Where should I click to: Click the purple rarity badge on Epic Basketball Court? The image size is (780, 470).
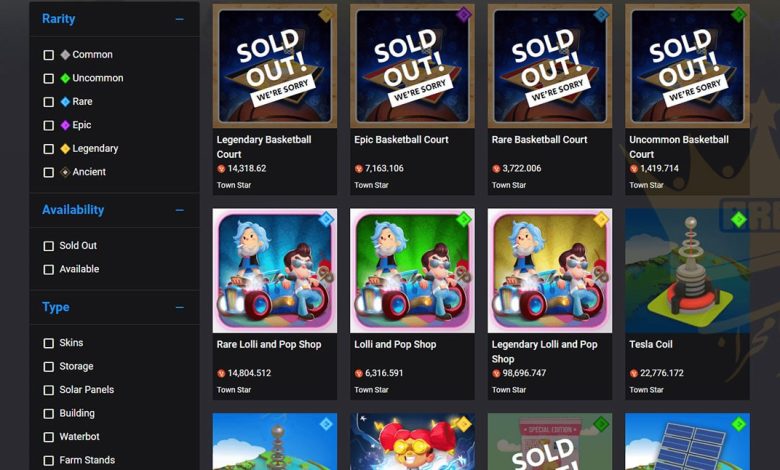coord(464,14)
